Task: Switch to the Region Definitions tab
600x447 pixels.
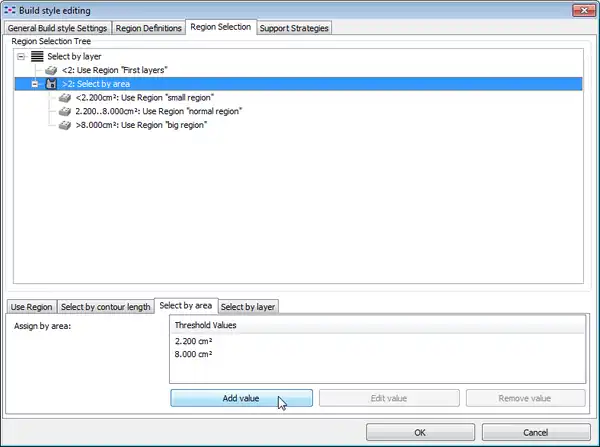Action: [148, 28]
